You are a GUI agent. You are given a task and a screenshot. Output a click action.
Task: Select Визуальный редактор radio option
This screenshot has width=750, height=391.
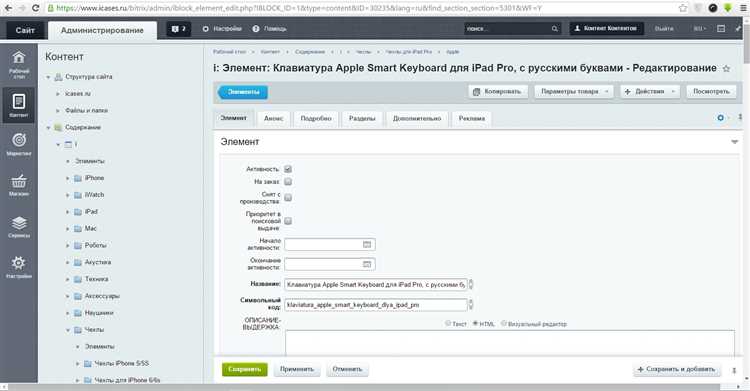point(504,324)
